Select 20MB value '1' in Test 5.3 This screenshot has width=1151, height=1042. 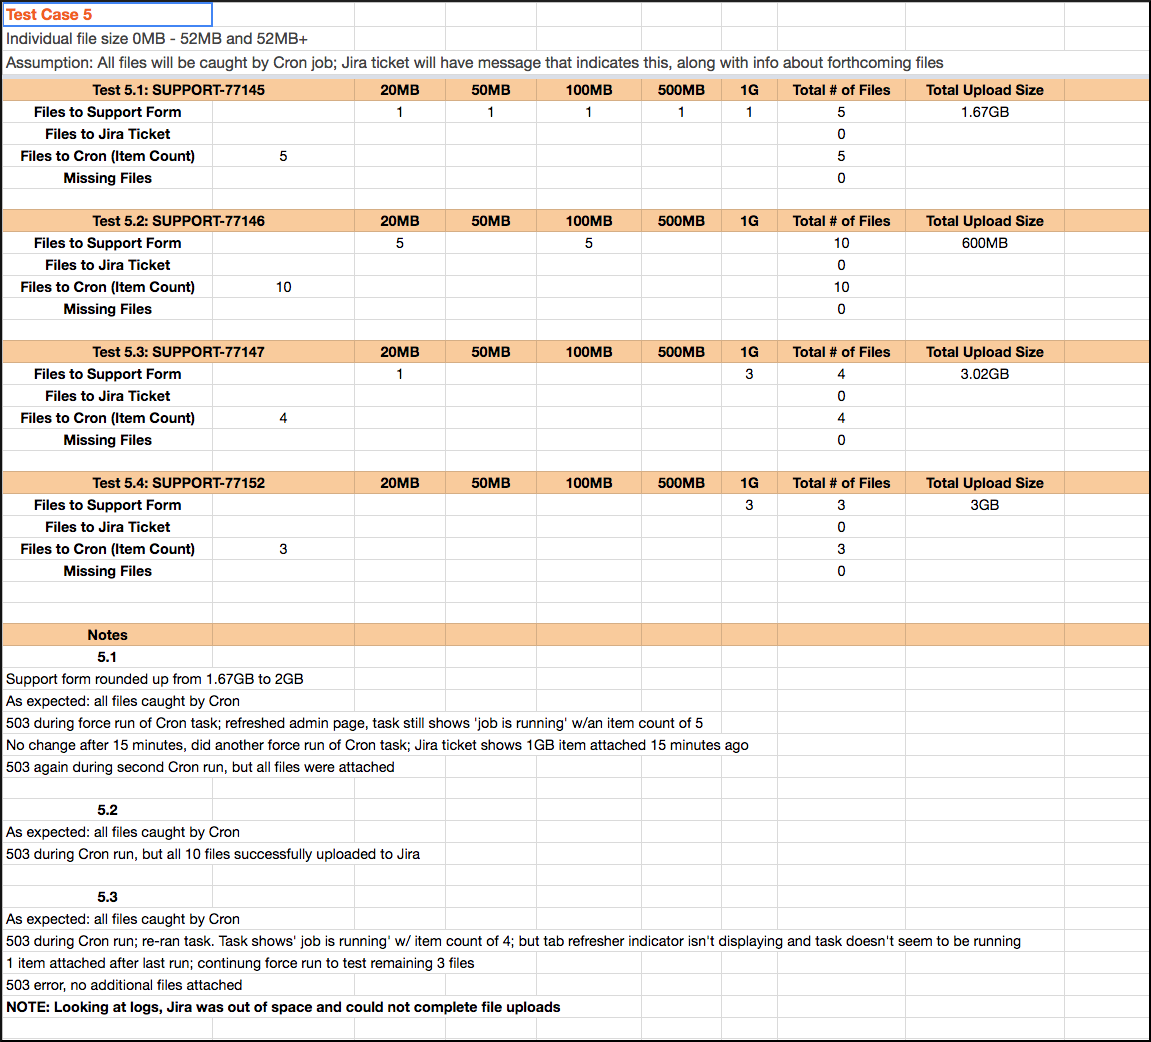[399, 374]
